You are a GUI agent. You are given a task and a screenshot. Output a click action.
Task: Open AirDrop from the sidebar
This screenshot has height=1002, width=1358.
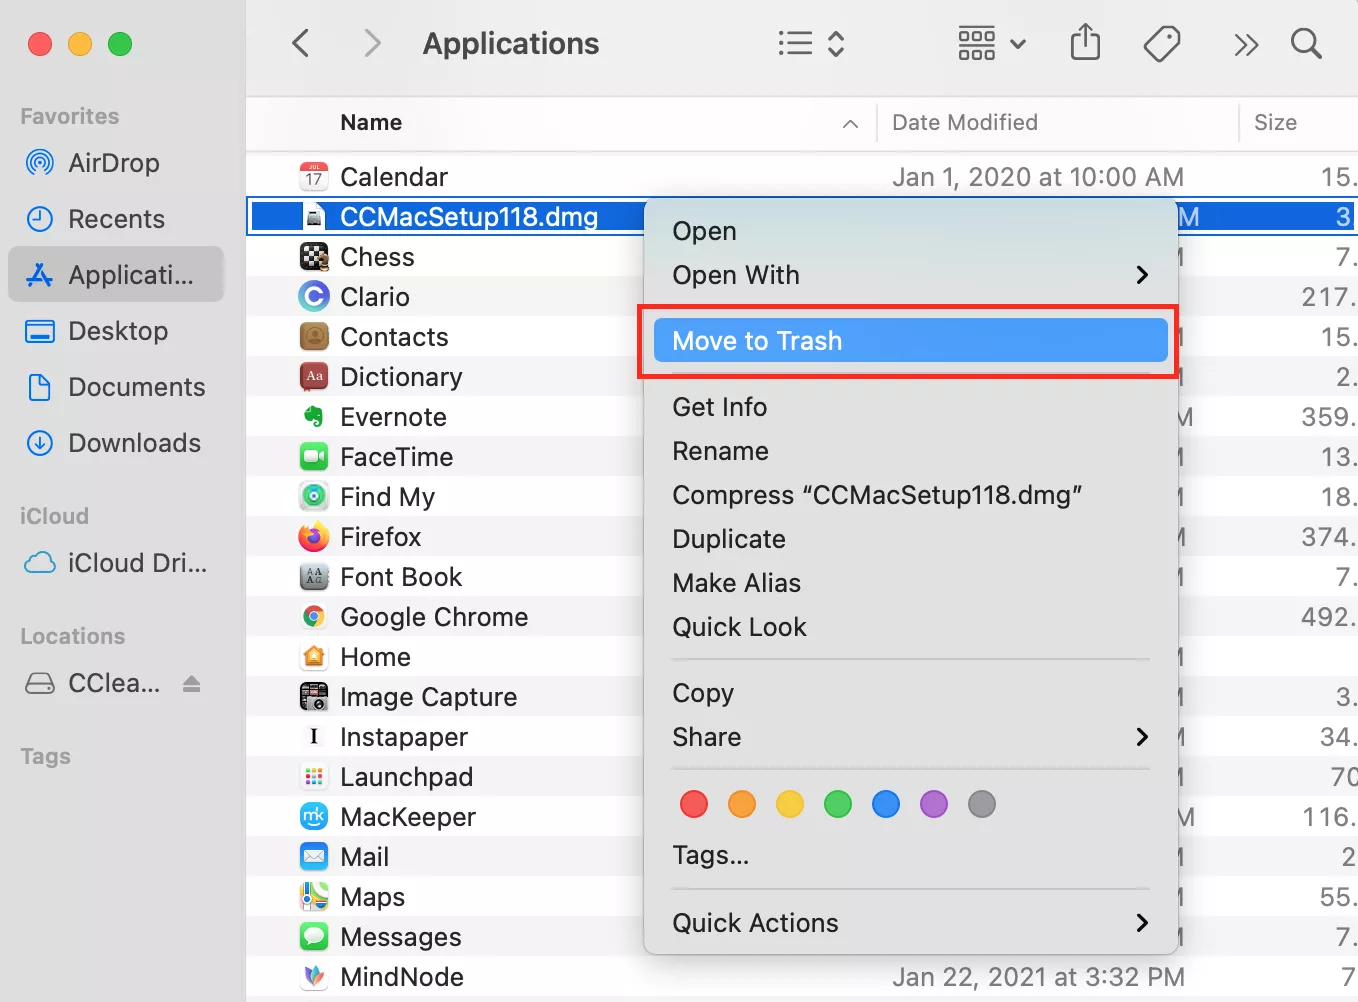pos(113,163)
